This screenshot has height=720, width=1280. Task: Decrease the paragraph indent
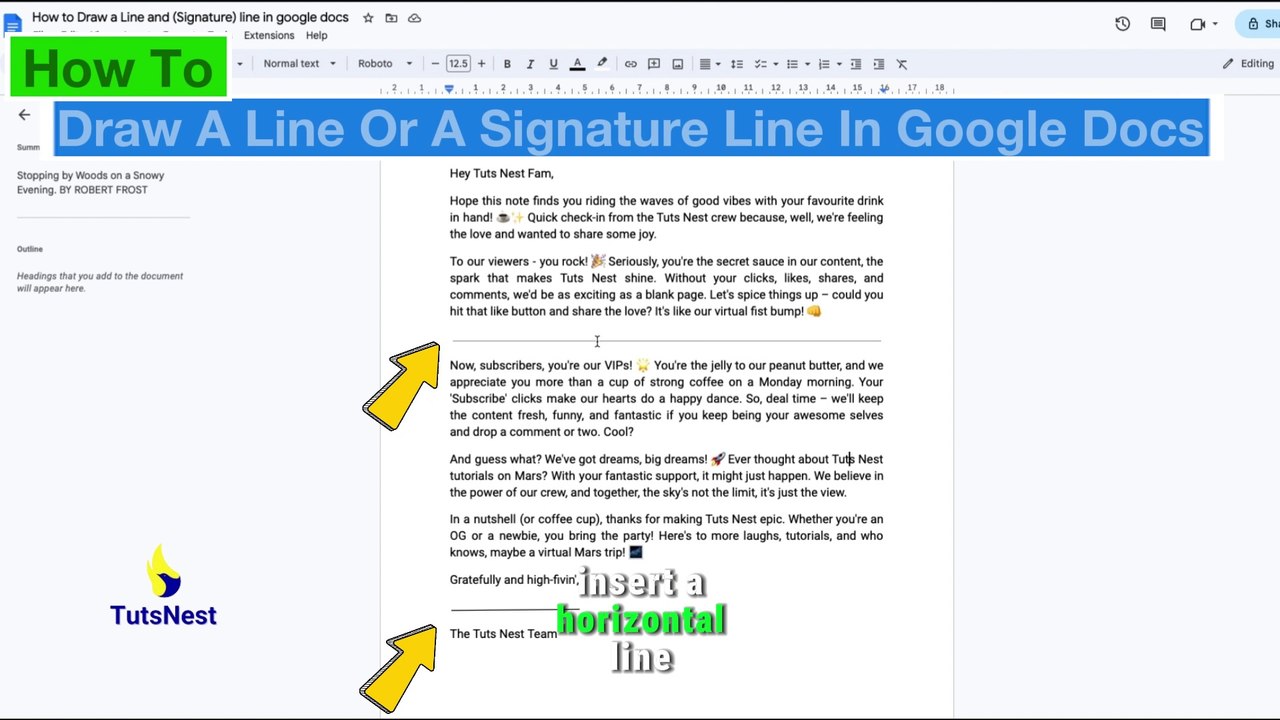click(x=856, y=64)
